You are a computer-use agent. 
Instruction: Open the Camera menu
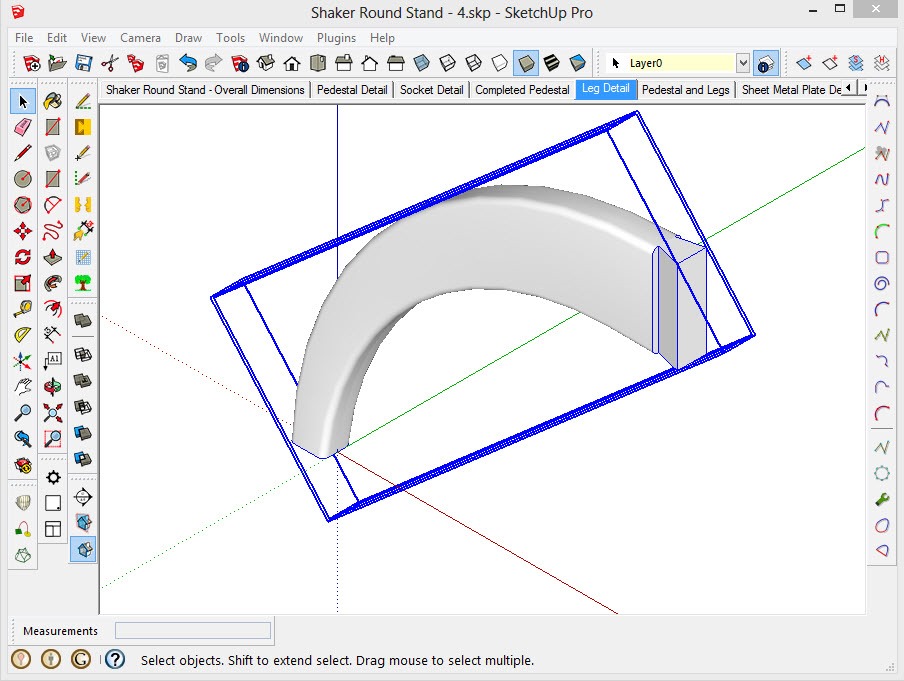tap(140, 37)
